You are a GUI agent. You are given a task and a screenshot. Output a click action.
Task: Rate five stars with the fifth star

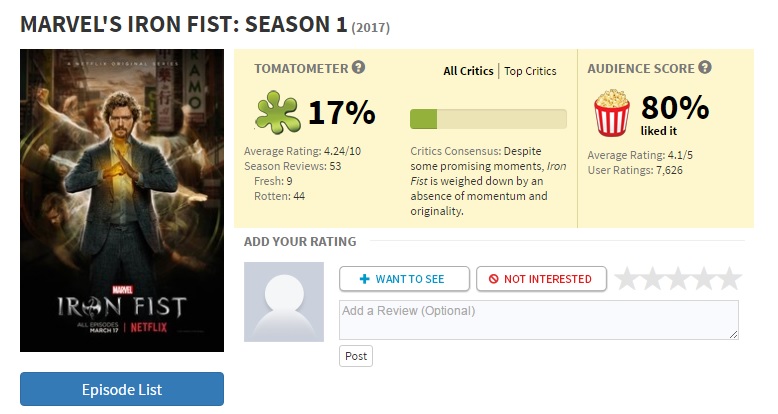[x=730, y=279]
